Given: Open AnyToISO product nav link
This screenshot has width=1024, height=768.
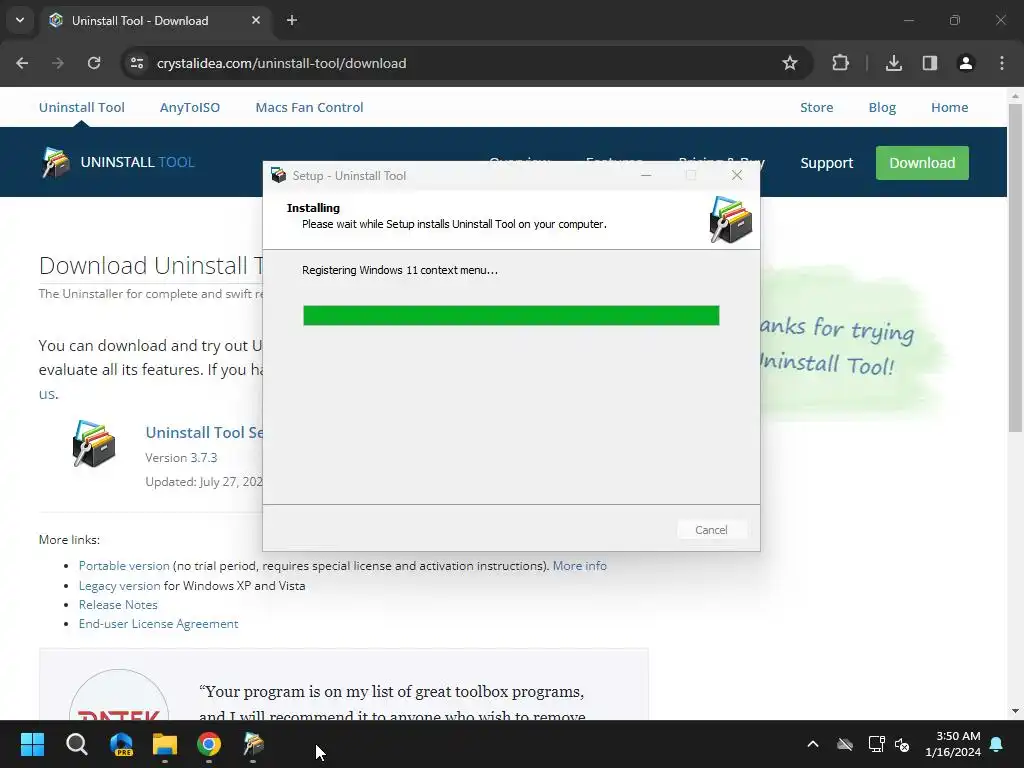Looking at the screenshot, I should pos(190,108).
